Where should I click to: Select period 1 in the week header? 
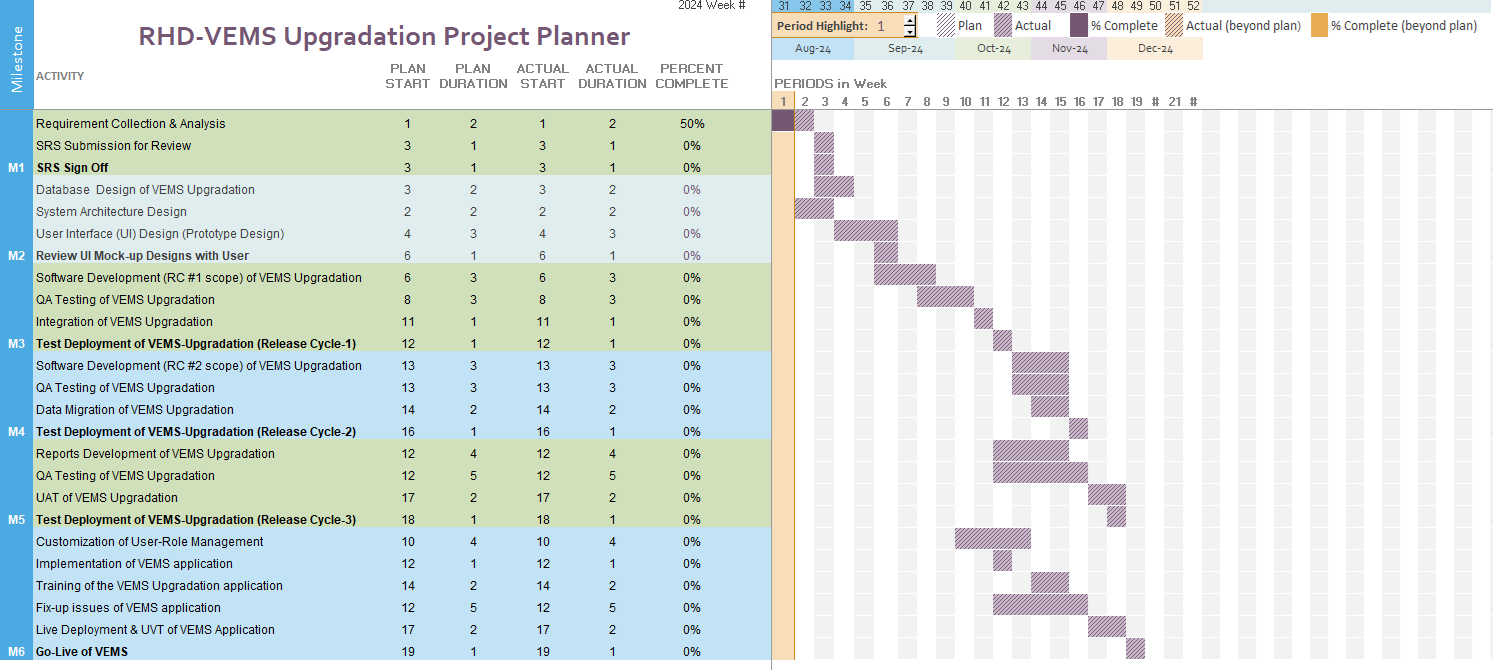click(x=783, y=101)
